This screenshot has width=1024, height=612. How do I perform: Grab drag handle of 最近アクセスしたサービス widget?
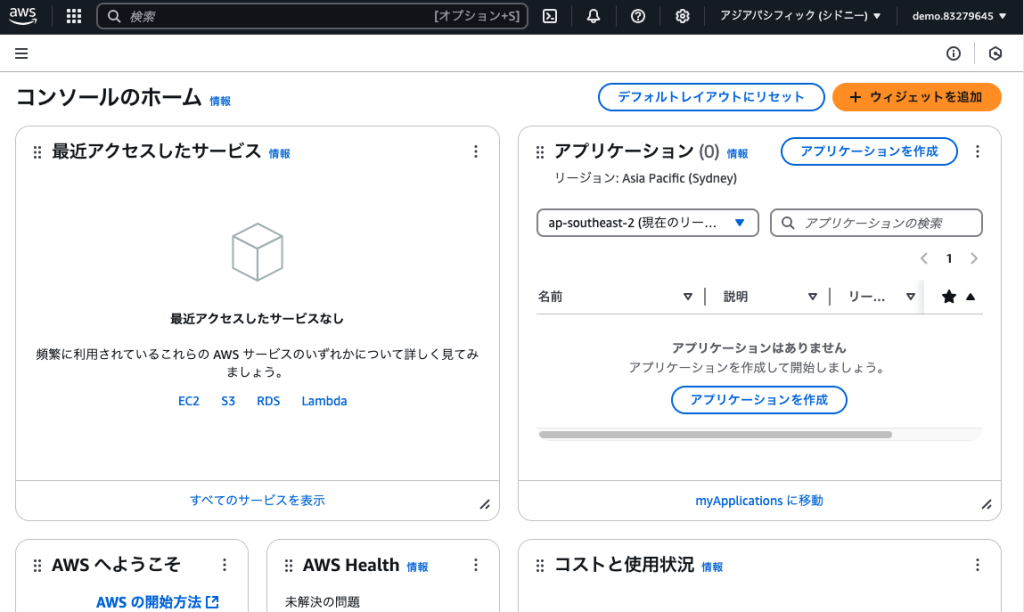tap(37, 152)
